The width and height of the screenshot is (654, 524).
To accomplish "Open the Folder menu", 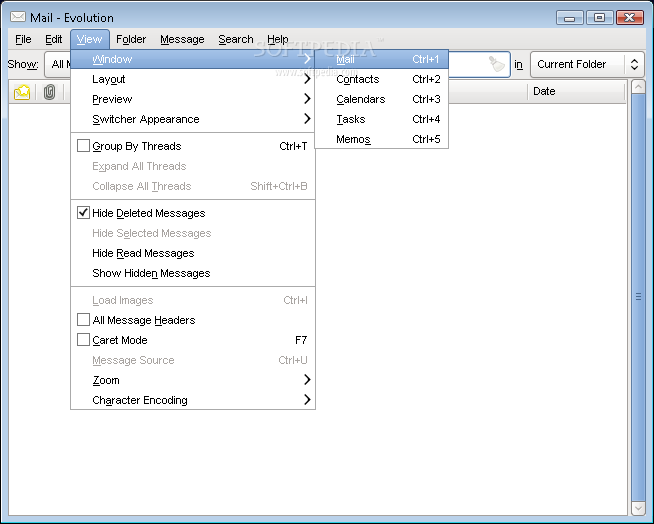I will tap(131, 39).
